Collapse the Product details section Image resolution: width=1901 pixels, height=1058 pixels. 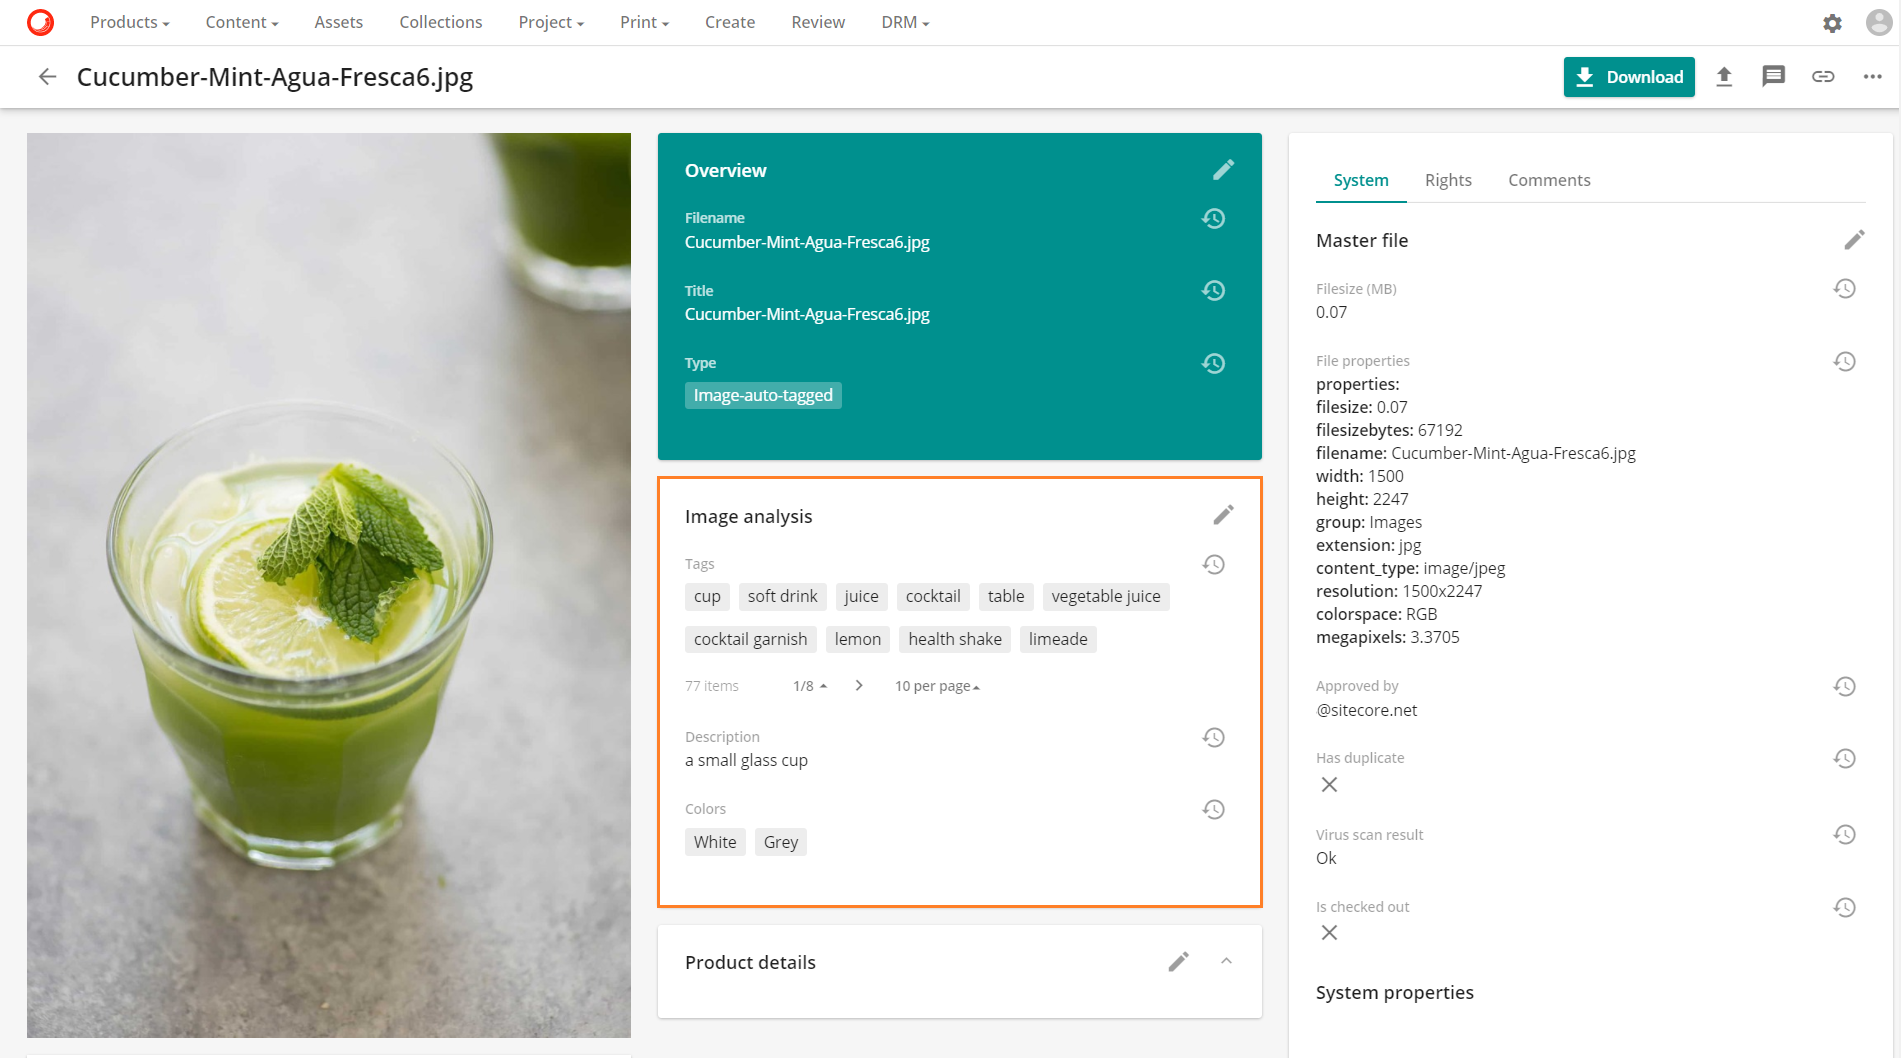click(1226, 961)
